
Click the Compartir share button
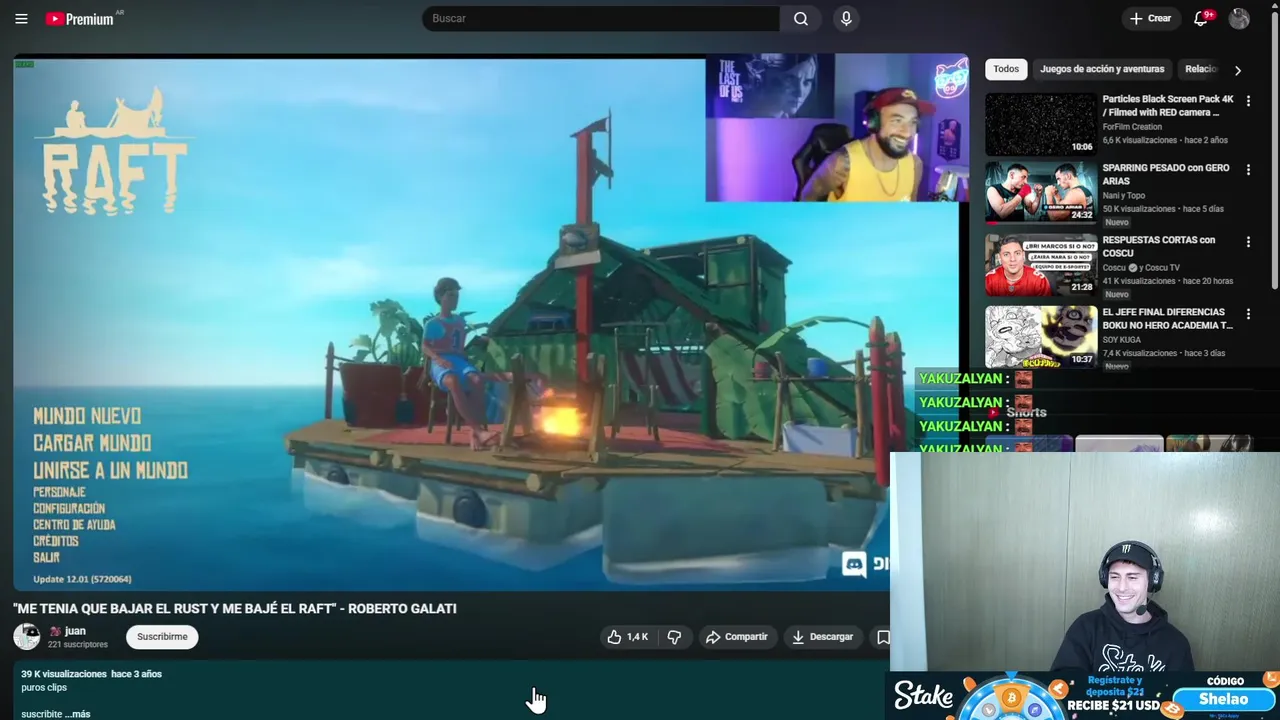[737, 637]
